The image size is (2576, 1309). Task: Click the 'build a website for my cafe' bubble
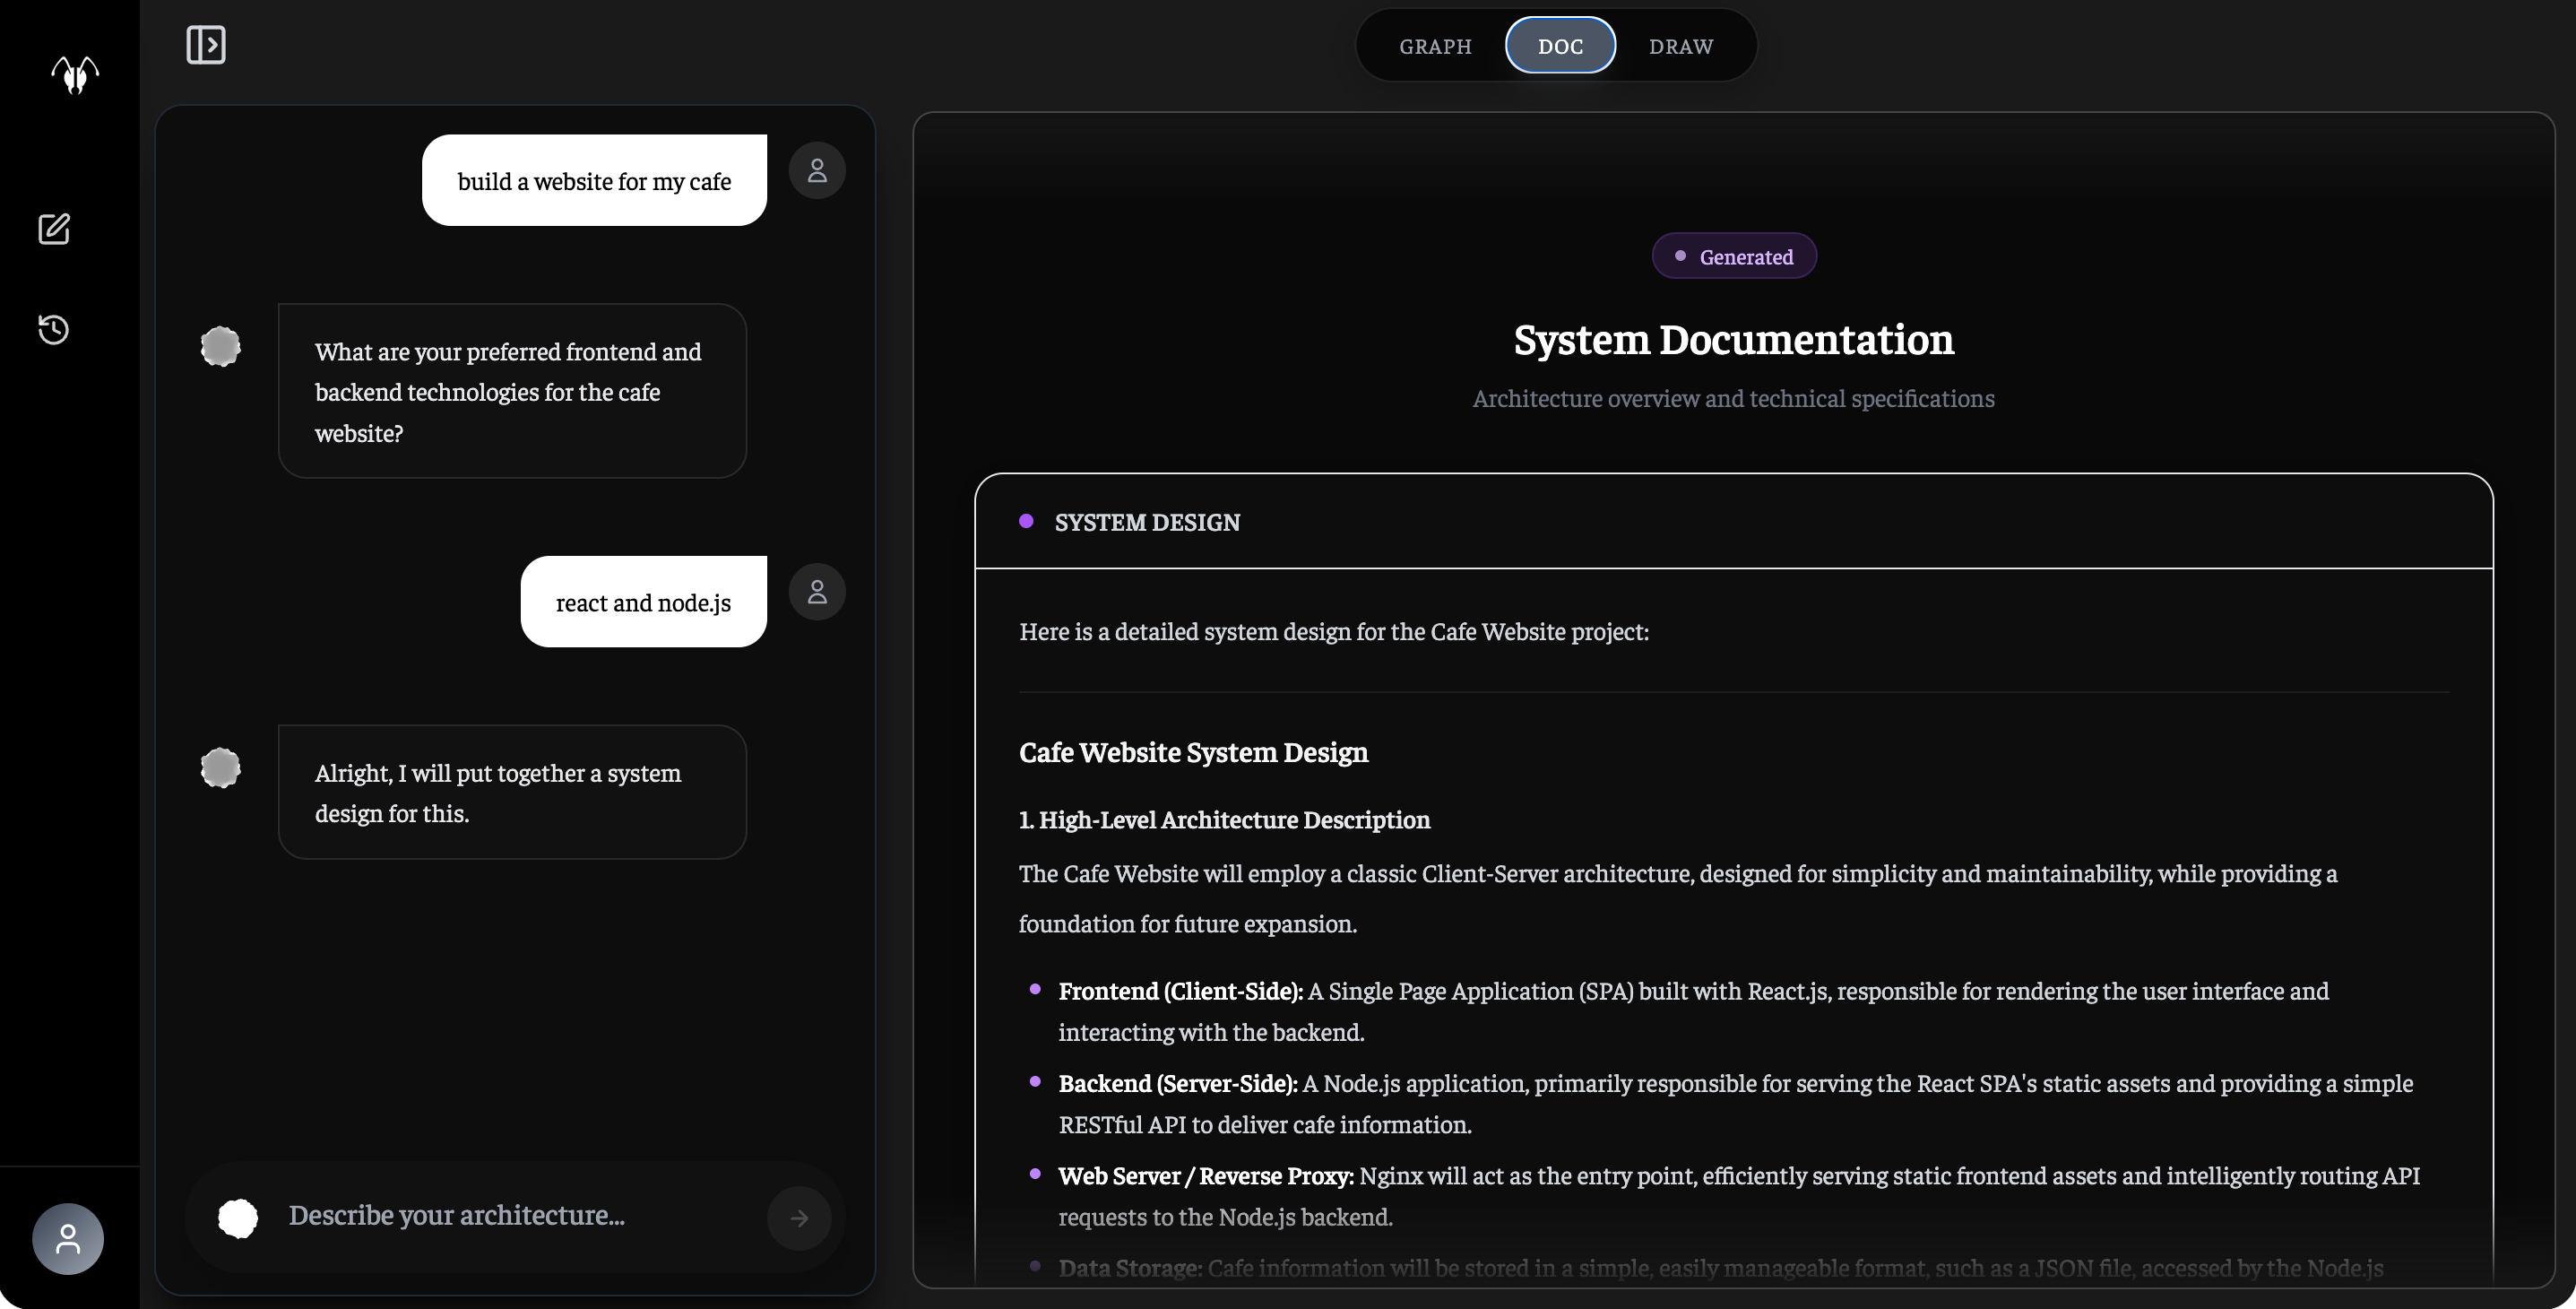(594, 181)
